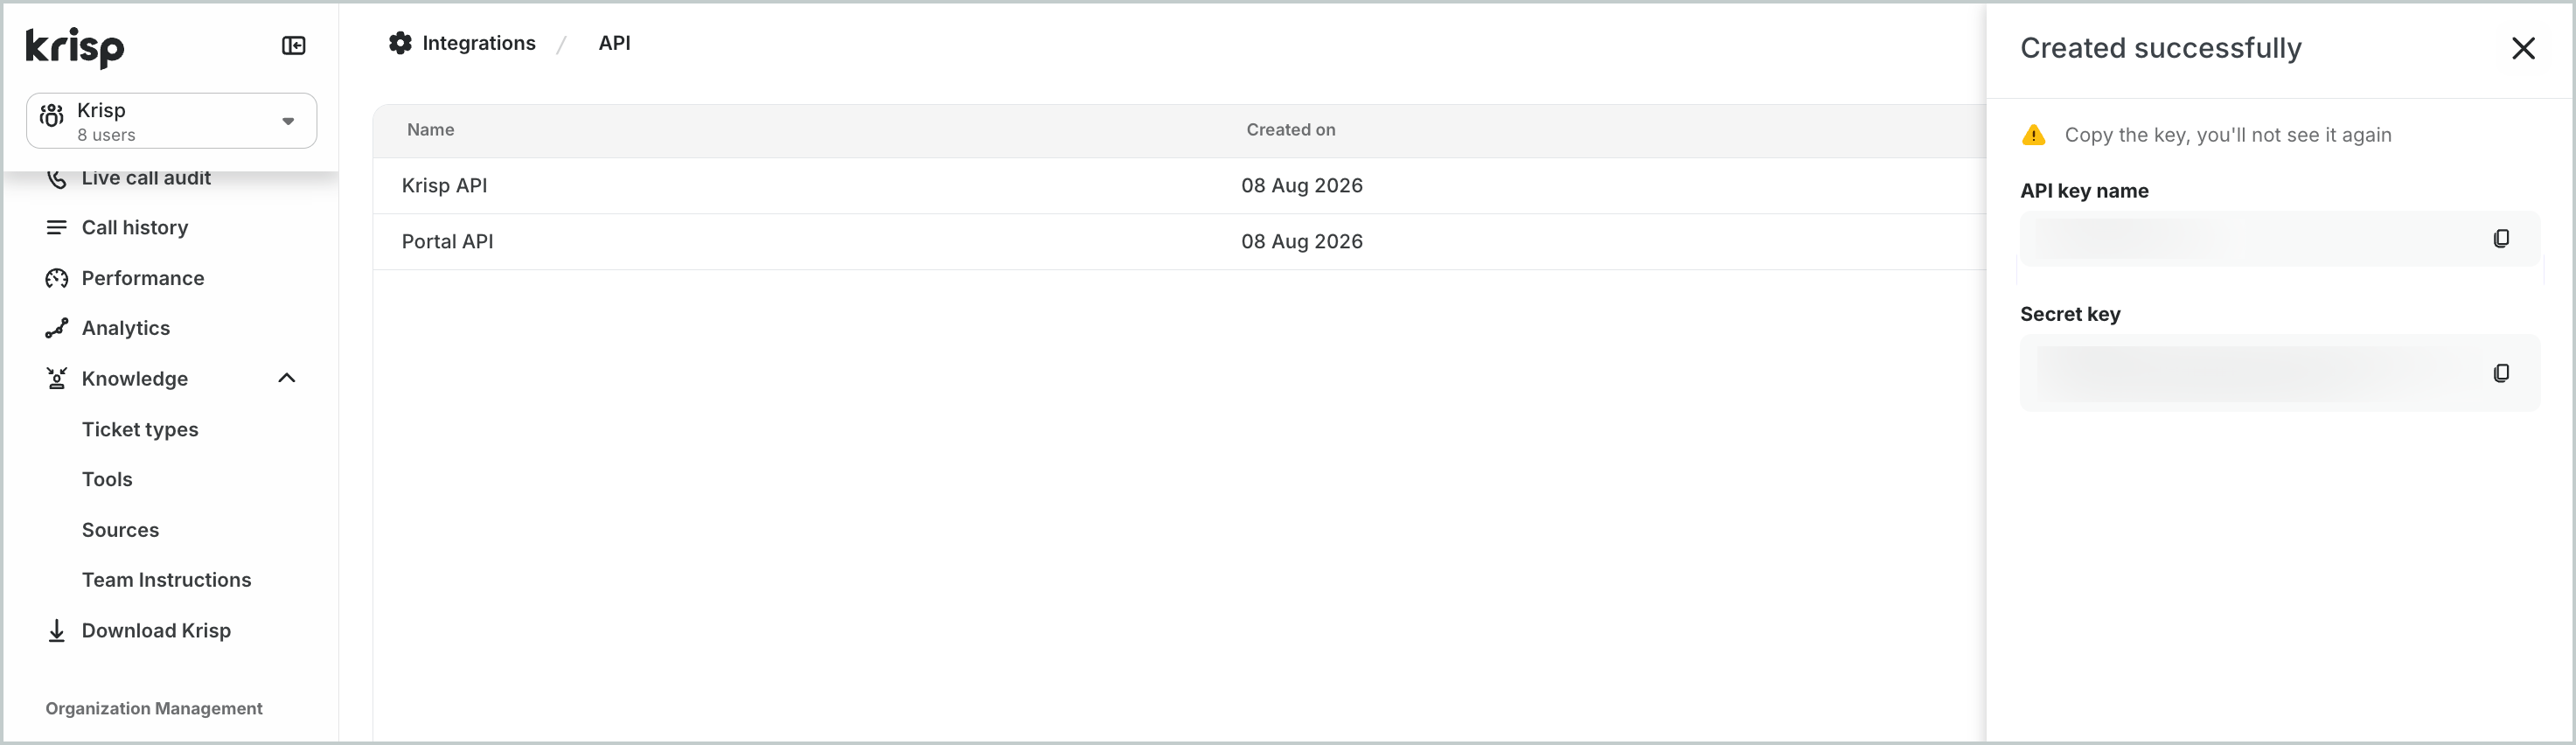The height and width of the screenshot is (745, 2576).
Task: Open the Krisp workspace dropdown
Action: [x=171, y=121]
